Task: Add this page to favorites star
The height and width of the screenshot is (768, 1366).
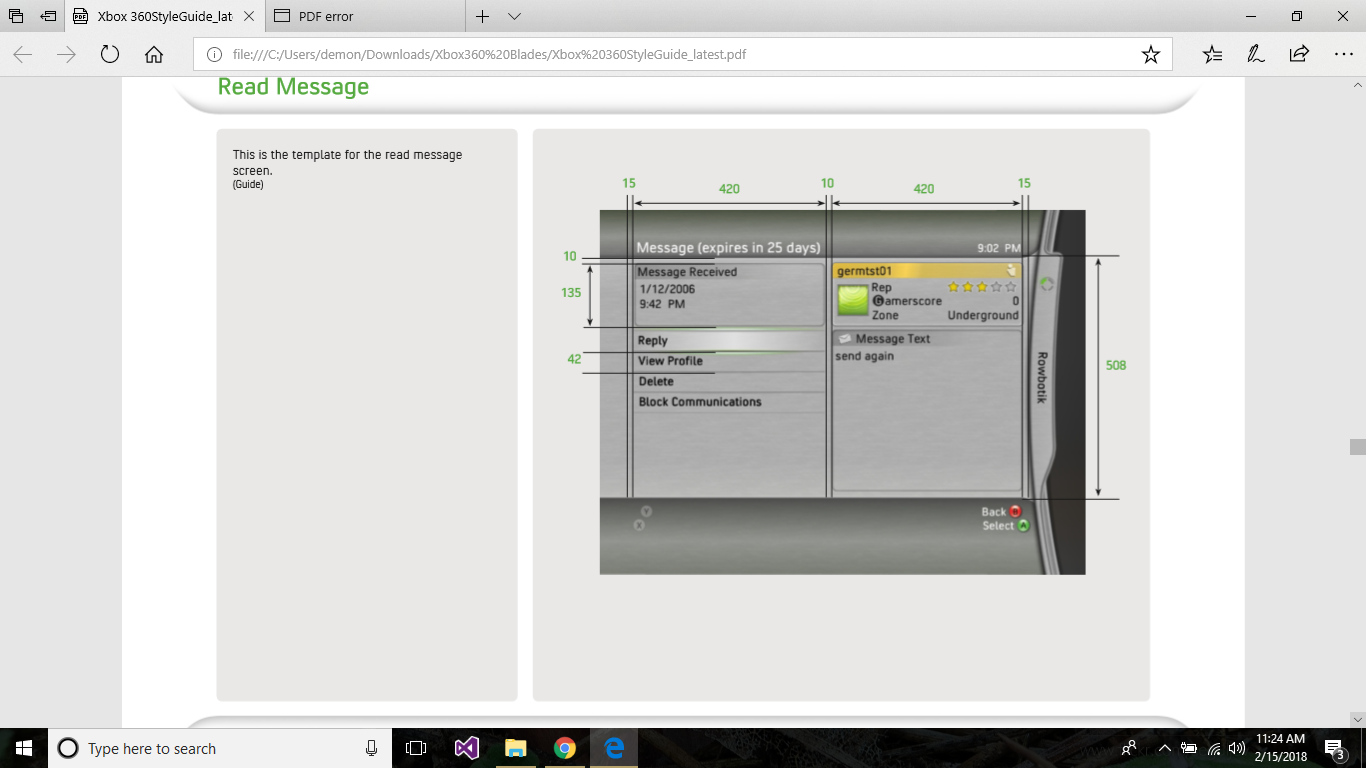Action: [x=1151, y=55]
